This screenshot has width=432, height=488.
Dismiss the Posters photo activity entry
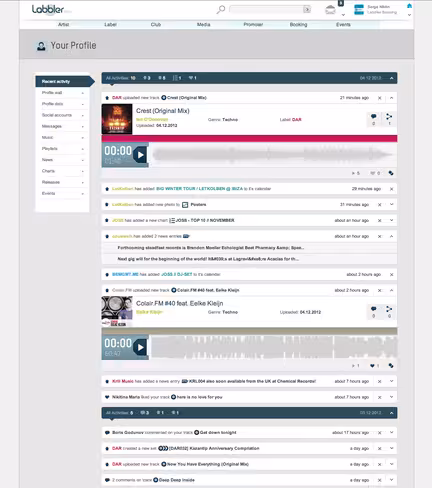point(379,205)
